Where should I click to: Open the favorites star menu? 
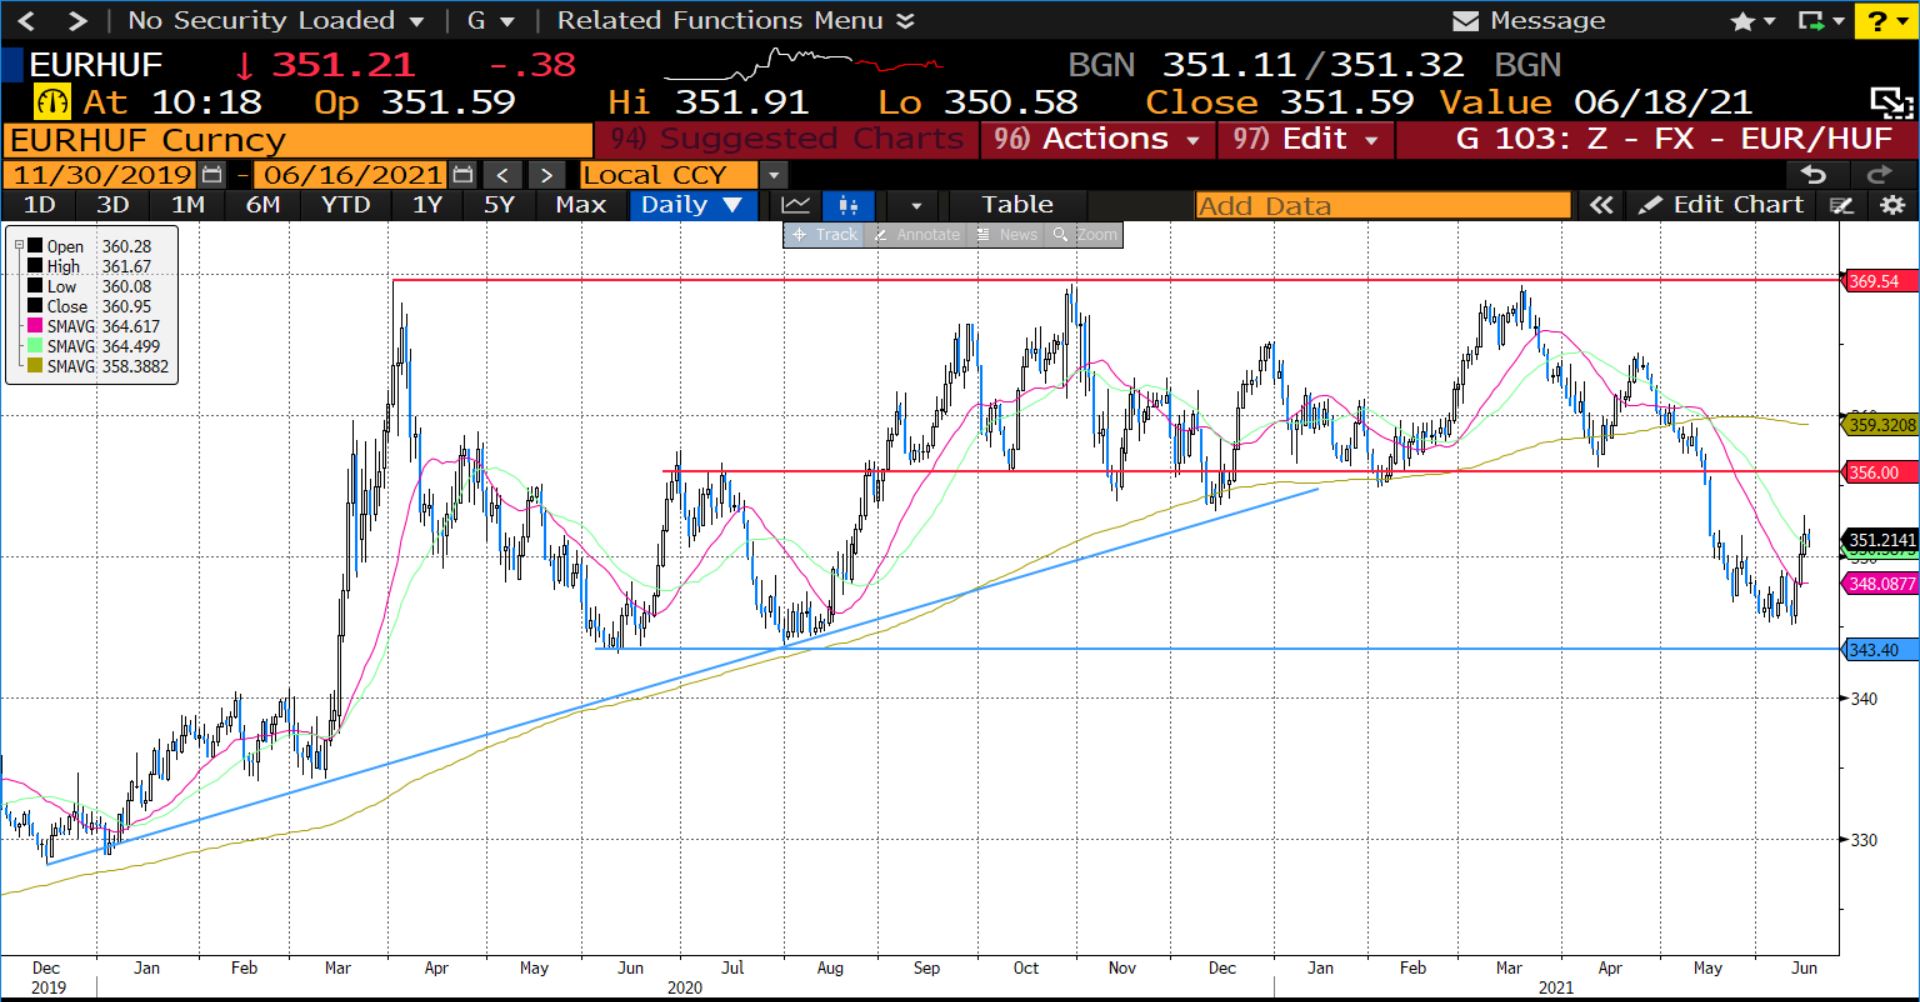click(x=1752, y=21)
